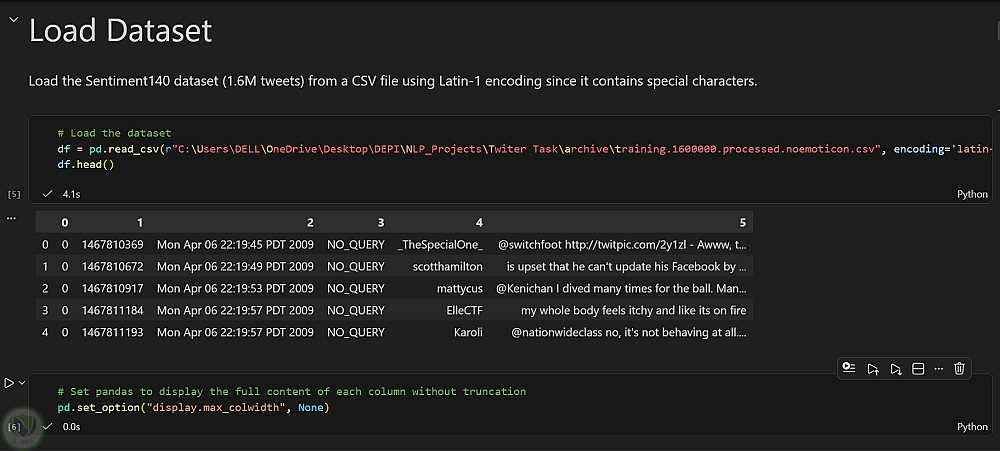Click the green success checkmark showing 4.1s
Screen dimensions: 1000x451
pyautogui.click(x=47, y=193)
